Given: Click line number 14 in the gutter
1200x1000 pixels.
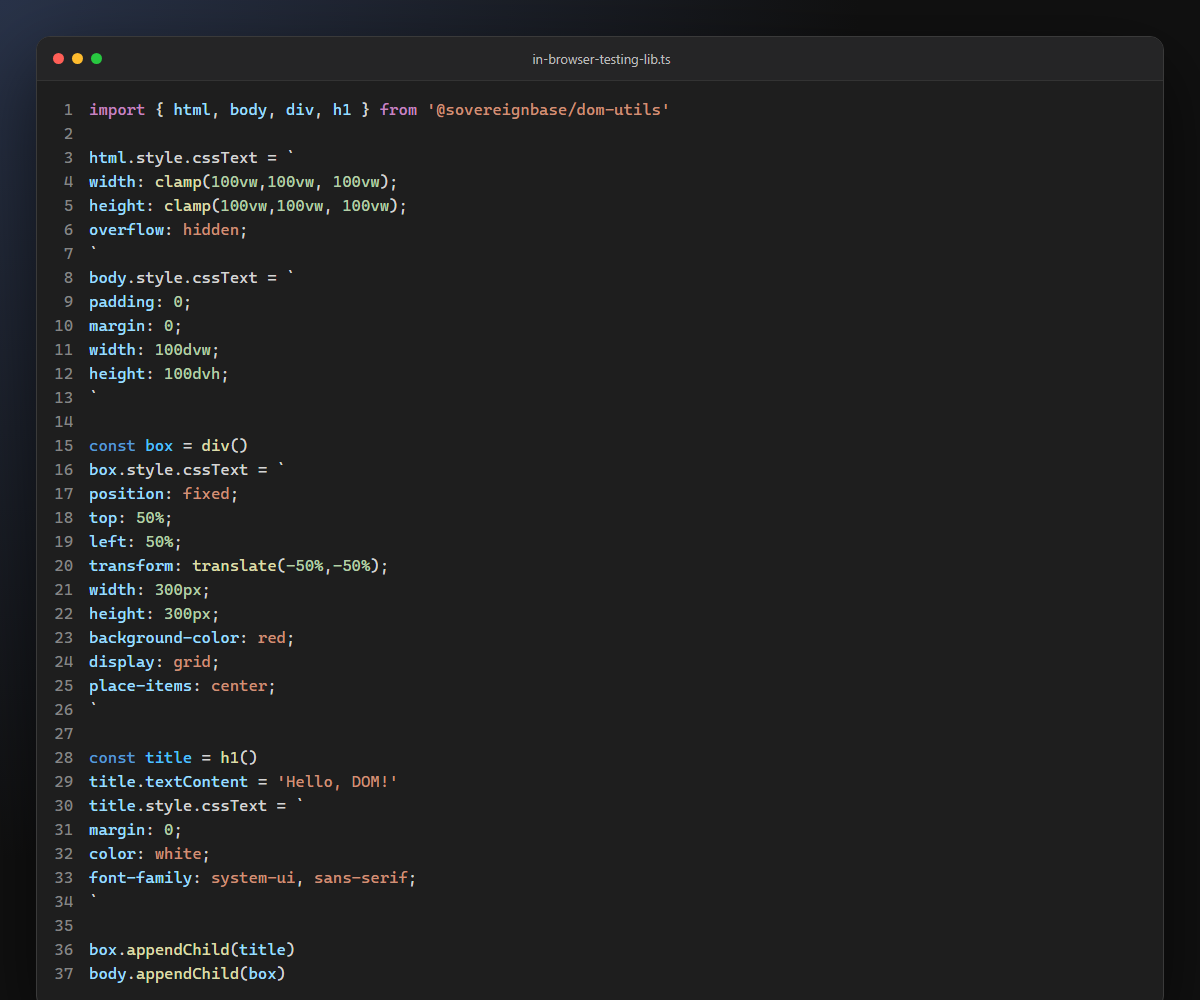Looking at the screenshot, I should click(x=64, y=422).
